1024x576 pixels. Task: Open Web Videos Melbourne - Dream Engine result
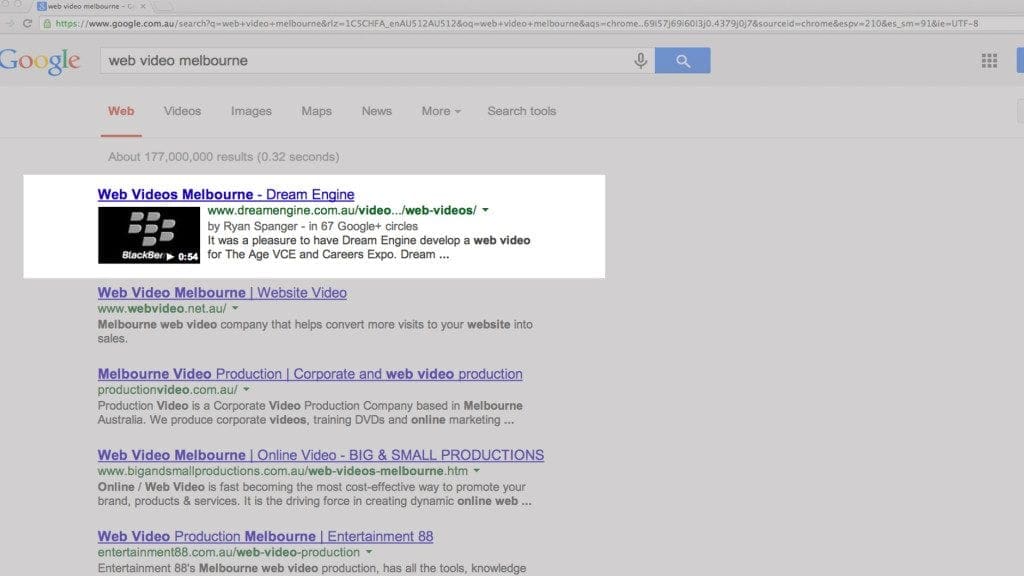[x=226, y=194]
